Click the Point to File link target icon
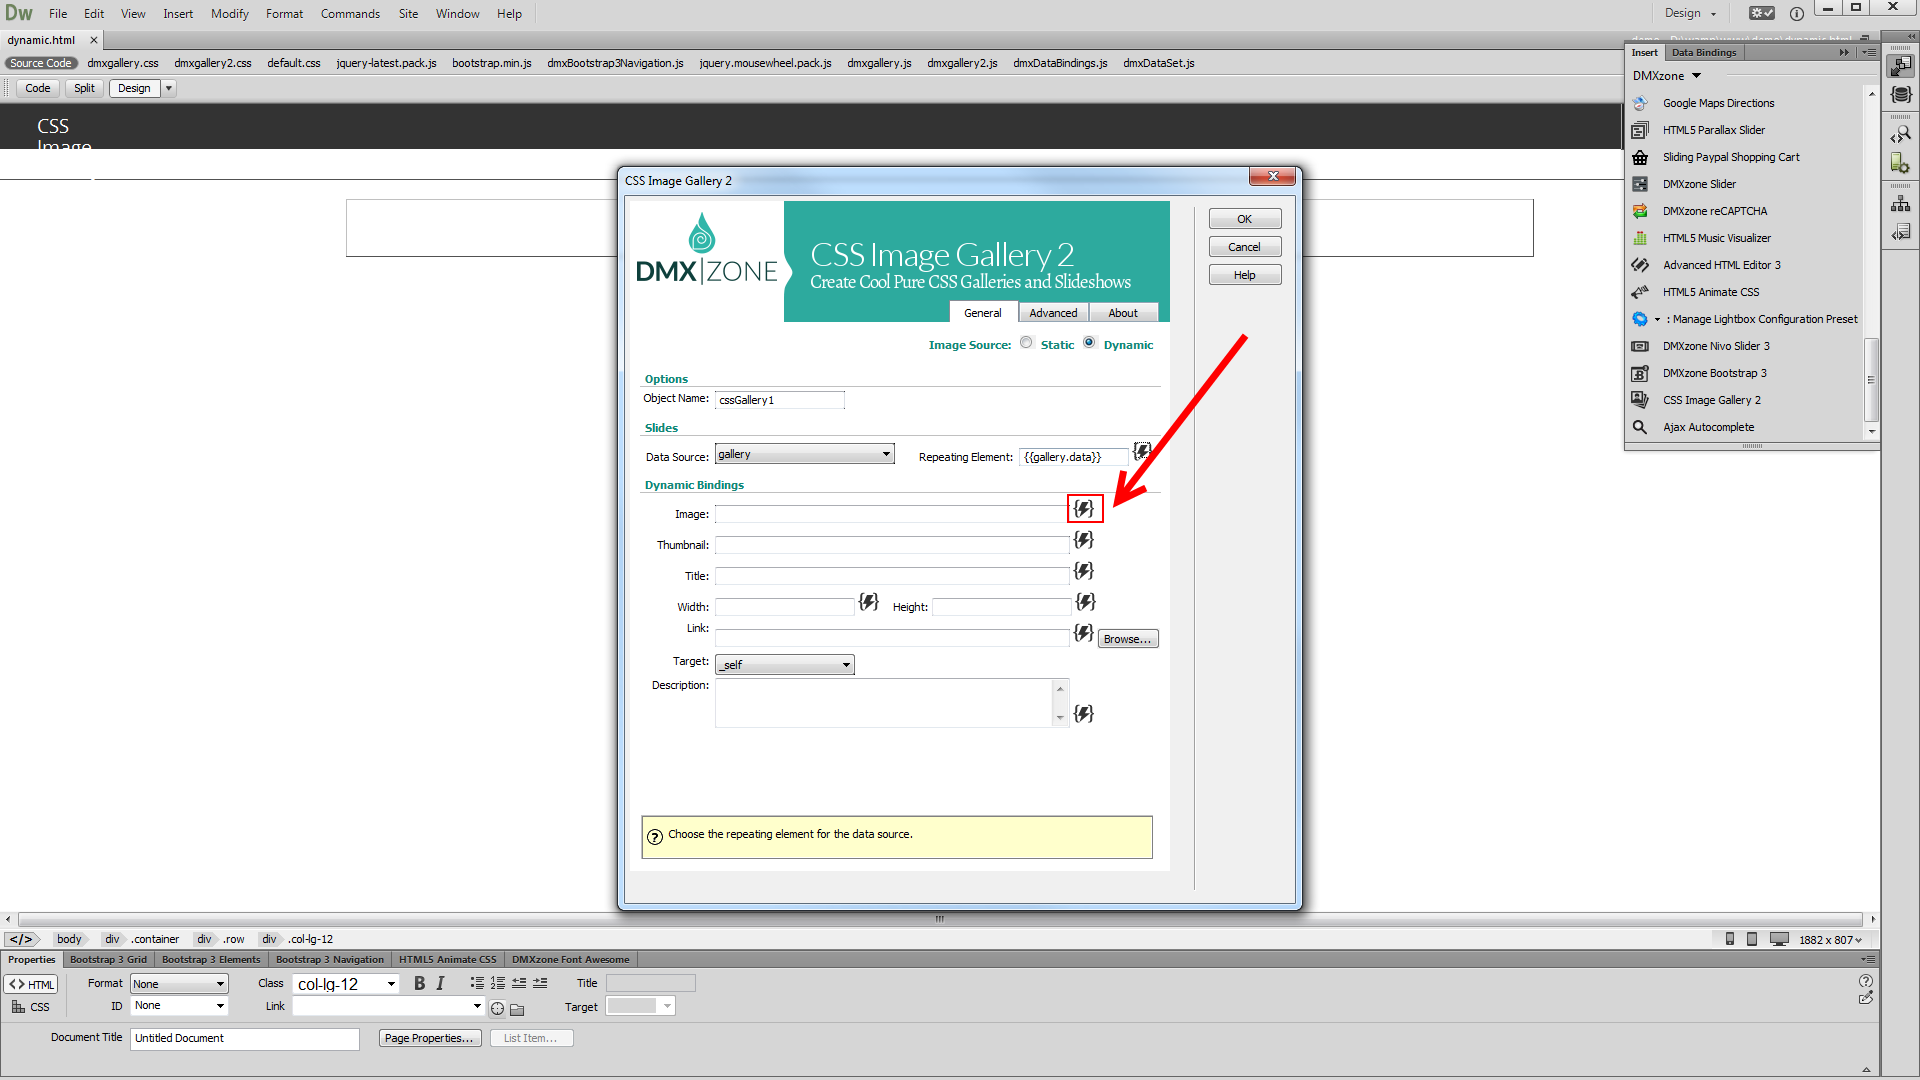This screenshot has height=1080, width=1920. pyautogui.click(x=497, y=1008)
